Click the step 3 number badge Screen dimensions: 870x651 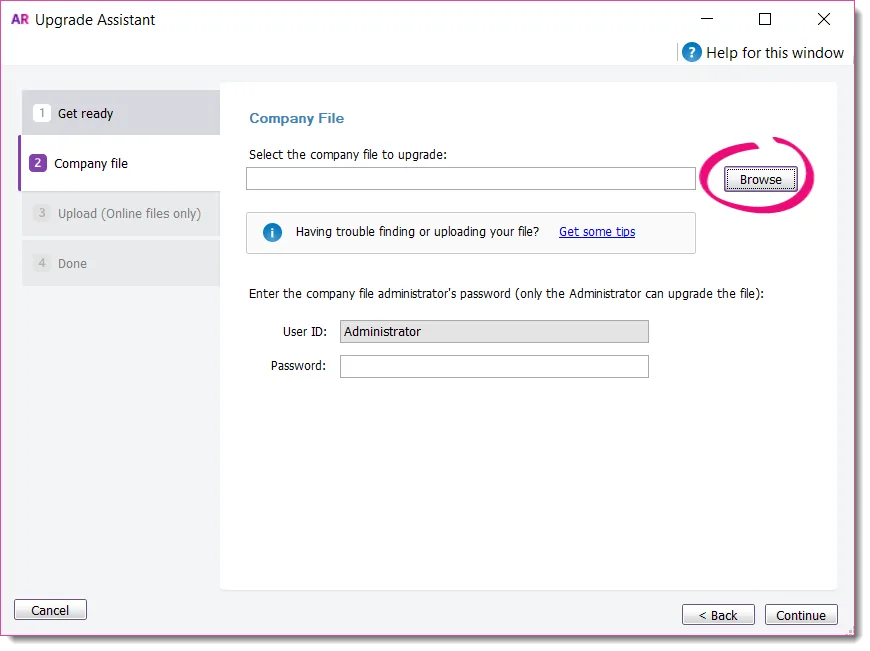(x=41, y=213)
